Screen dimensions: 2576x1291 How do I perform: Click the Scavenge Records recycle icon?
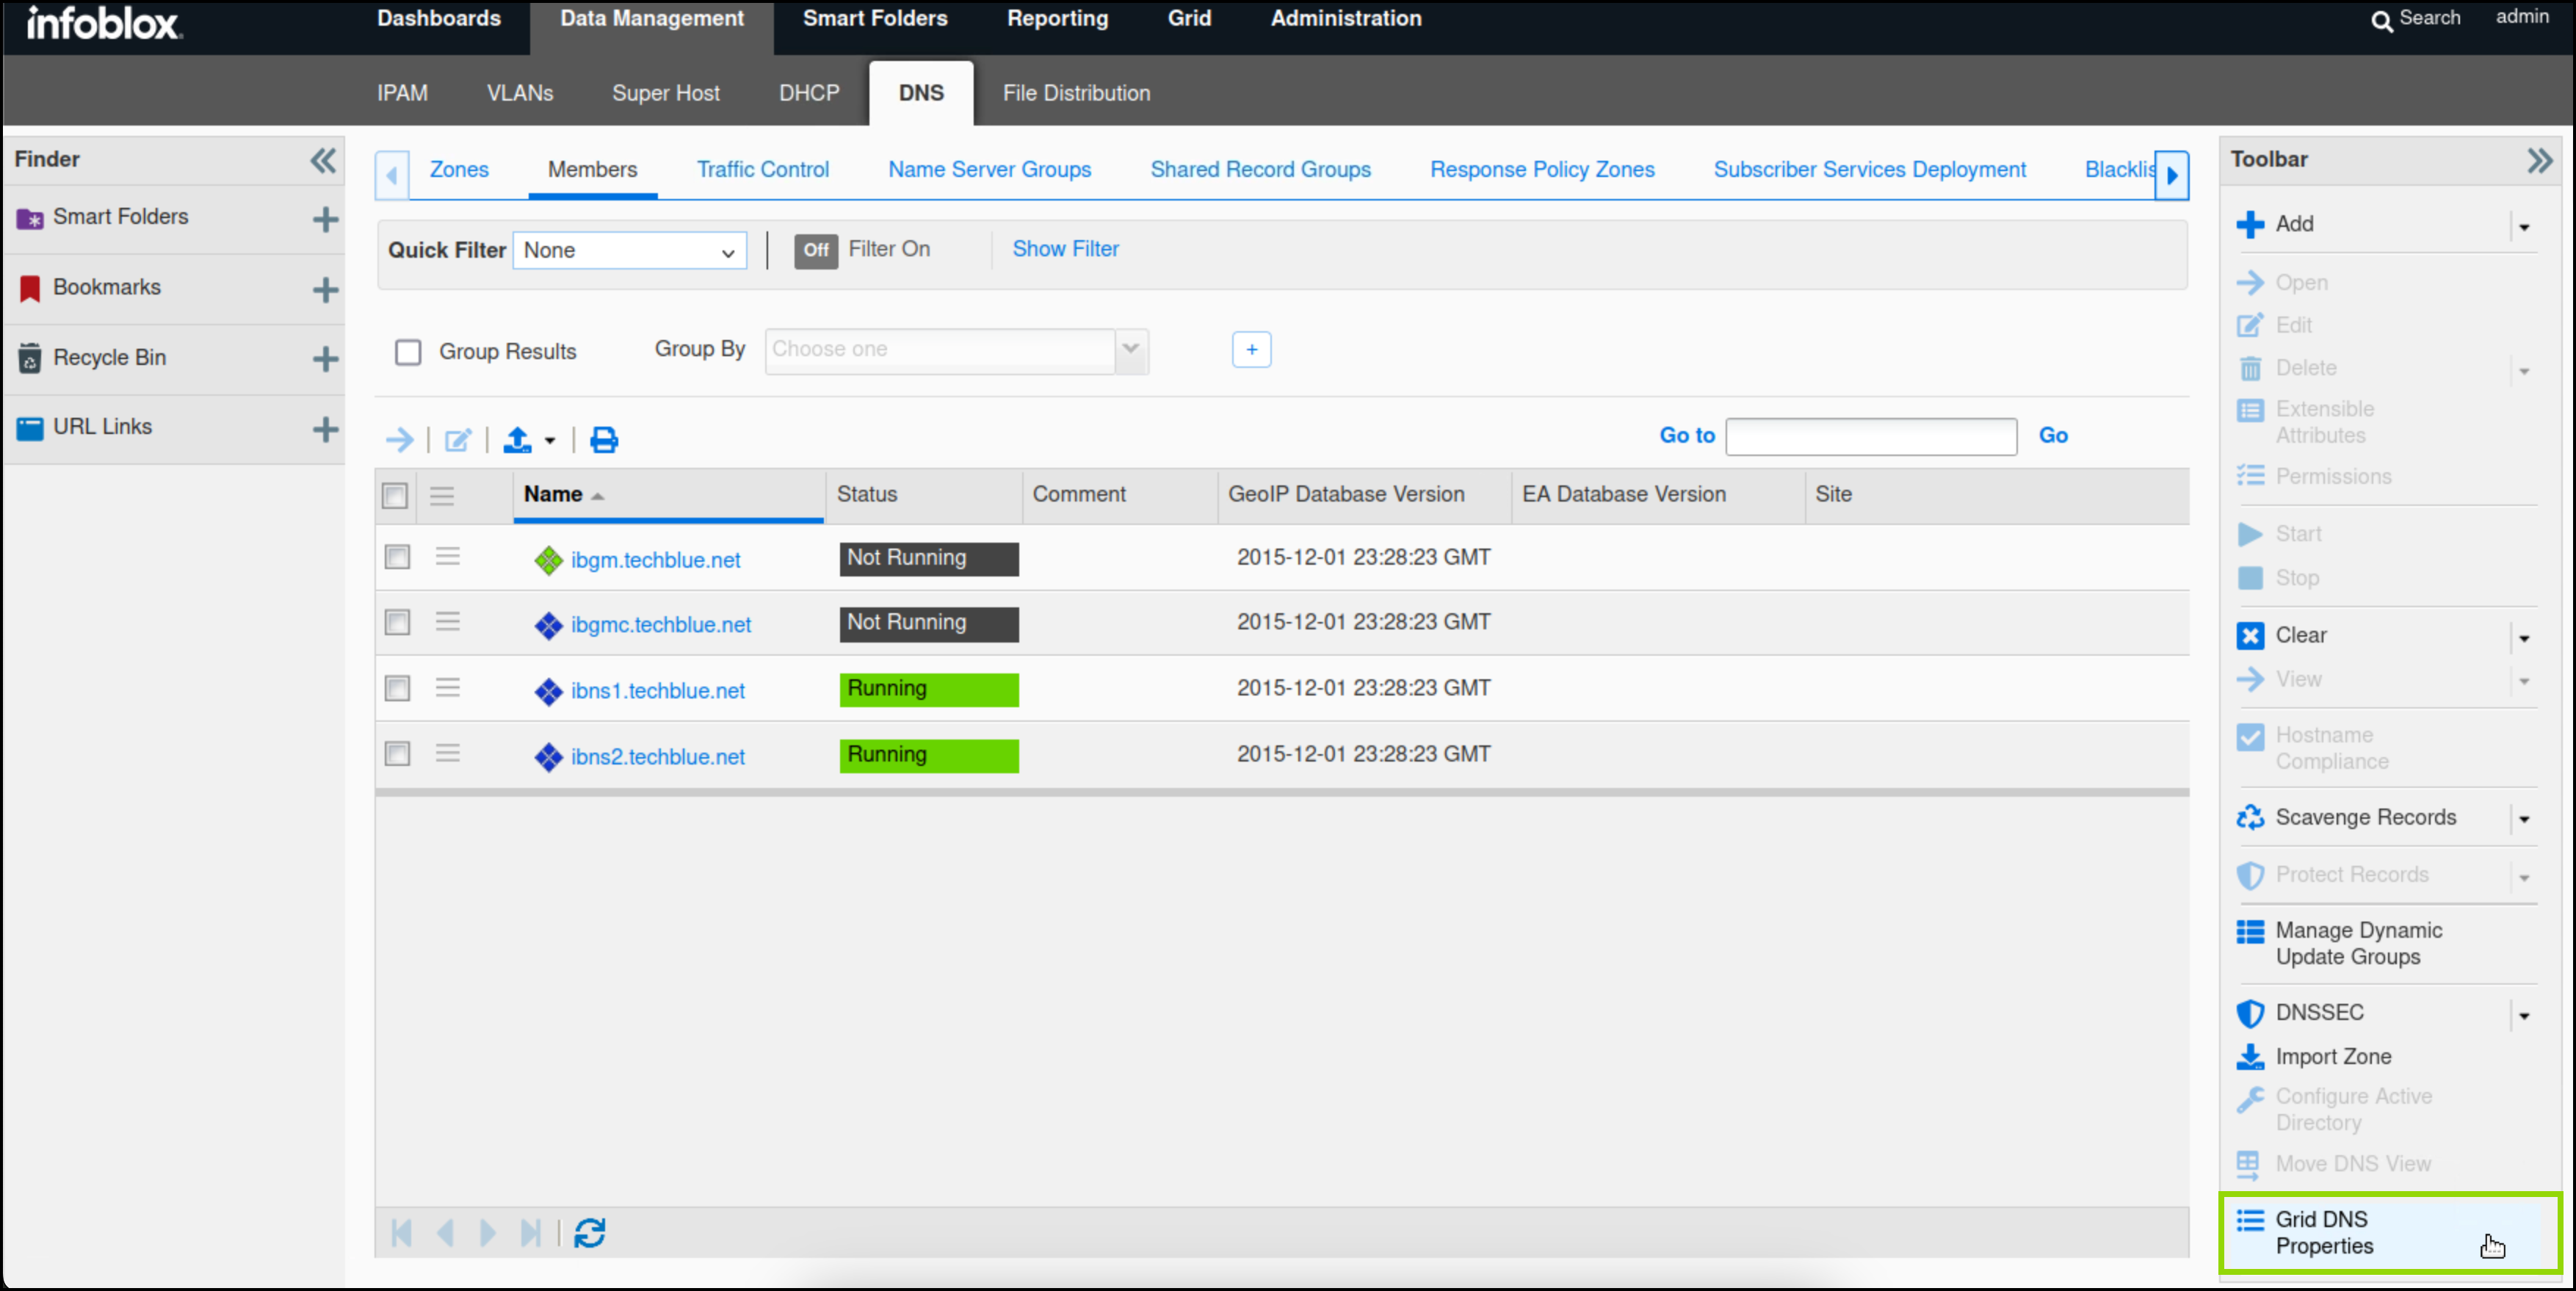coord(2249,817)
